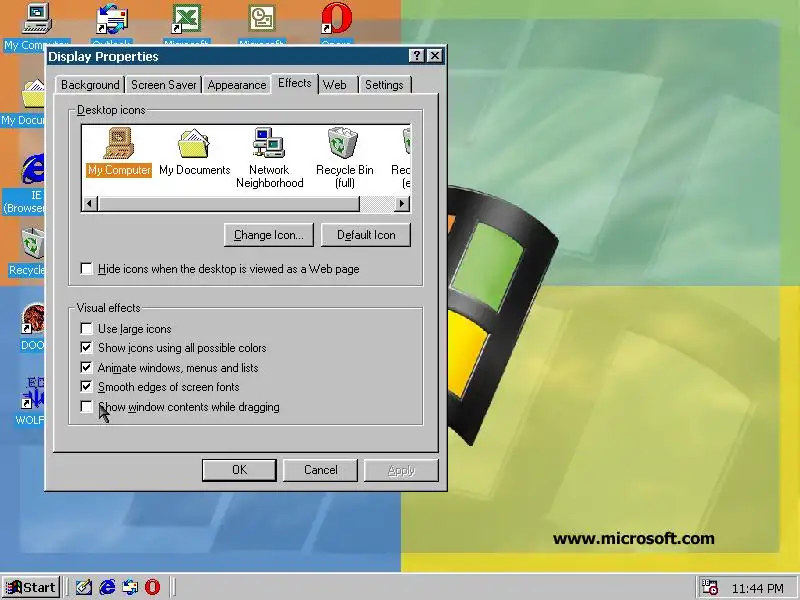Viewport: 800px width, 600px height.
Task: Click the dialog's question mark help button
Action: coord(417,56)
